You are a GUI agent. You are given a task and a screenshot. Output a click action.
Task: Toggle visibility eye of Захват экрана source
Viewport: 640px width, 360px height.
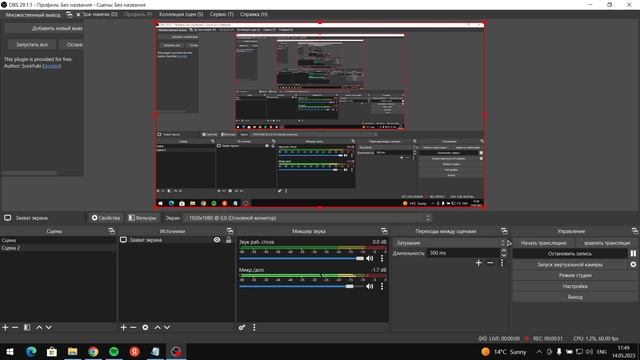[217, 240]
